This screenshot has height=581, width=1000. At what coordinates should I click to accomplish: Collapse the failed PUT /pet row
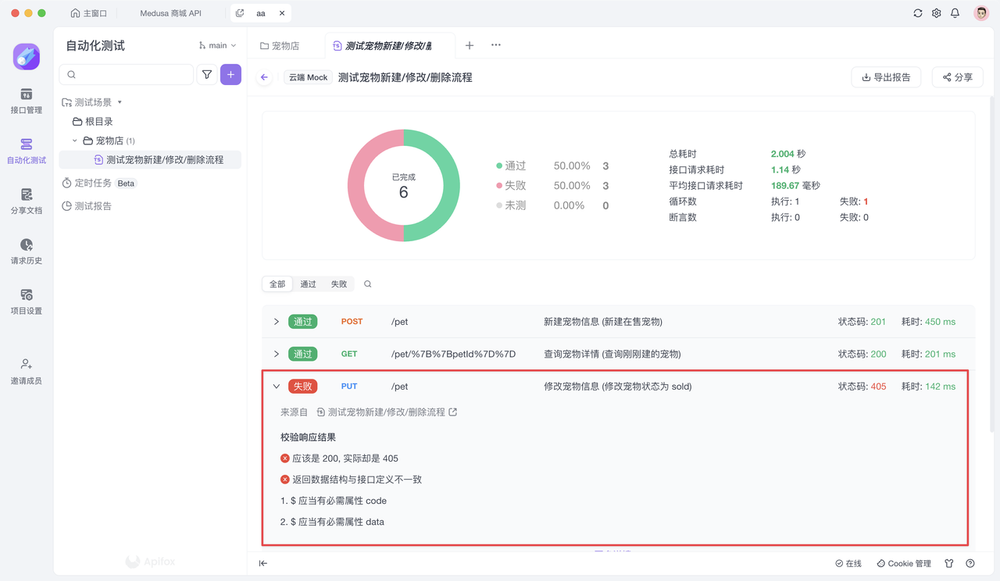coord(276,386)
